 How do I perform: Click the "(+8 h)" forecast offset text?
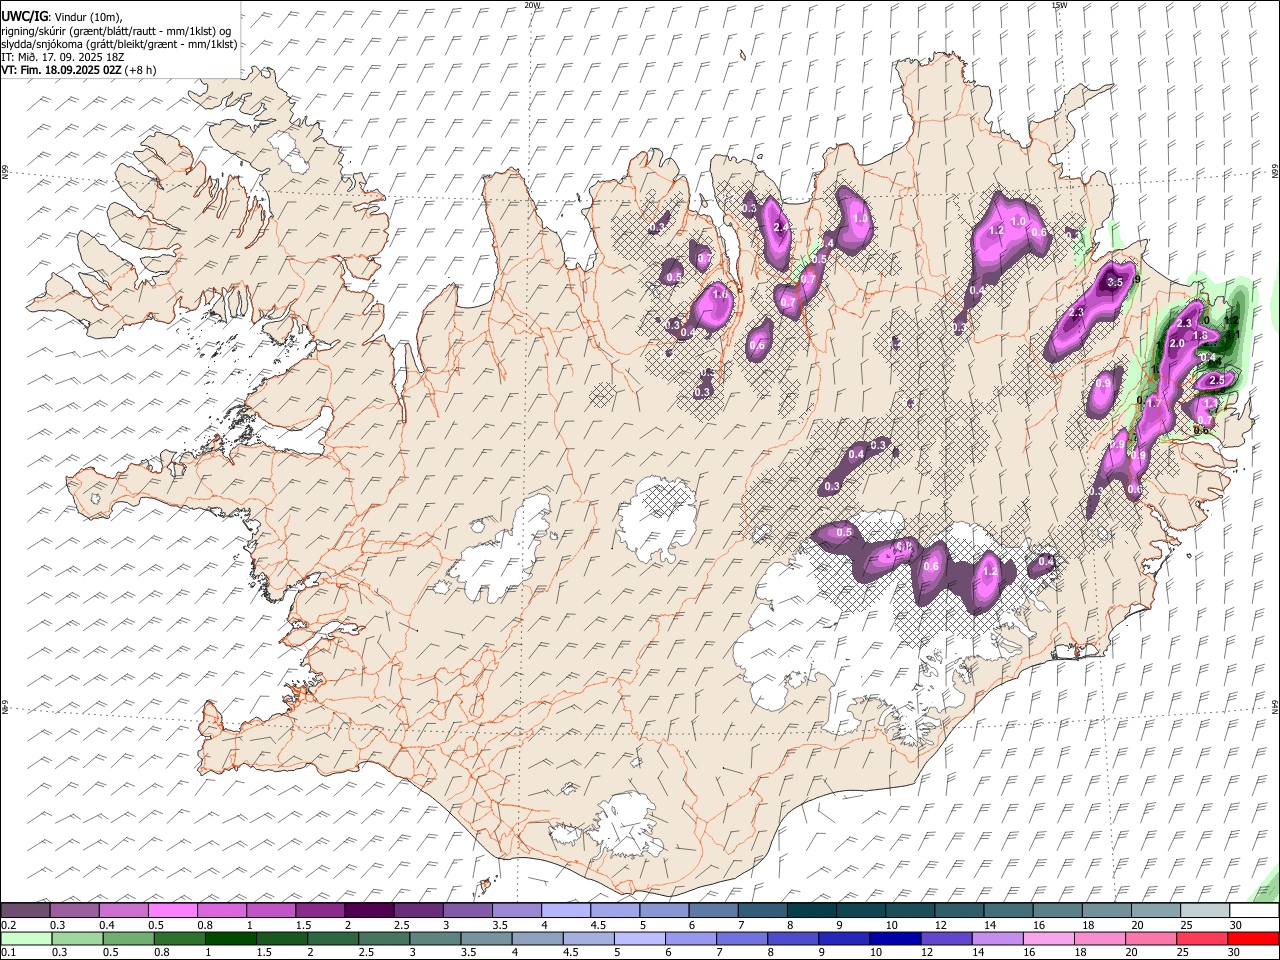(141, 70)
